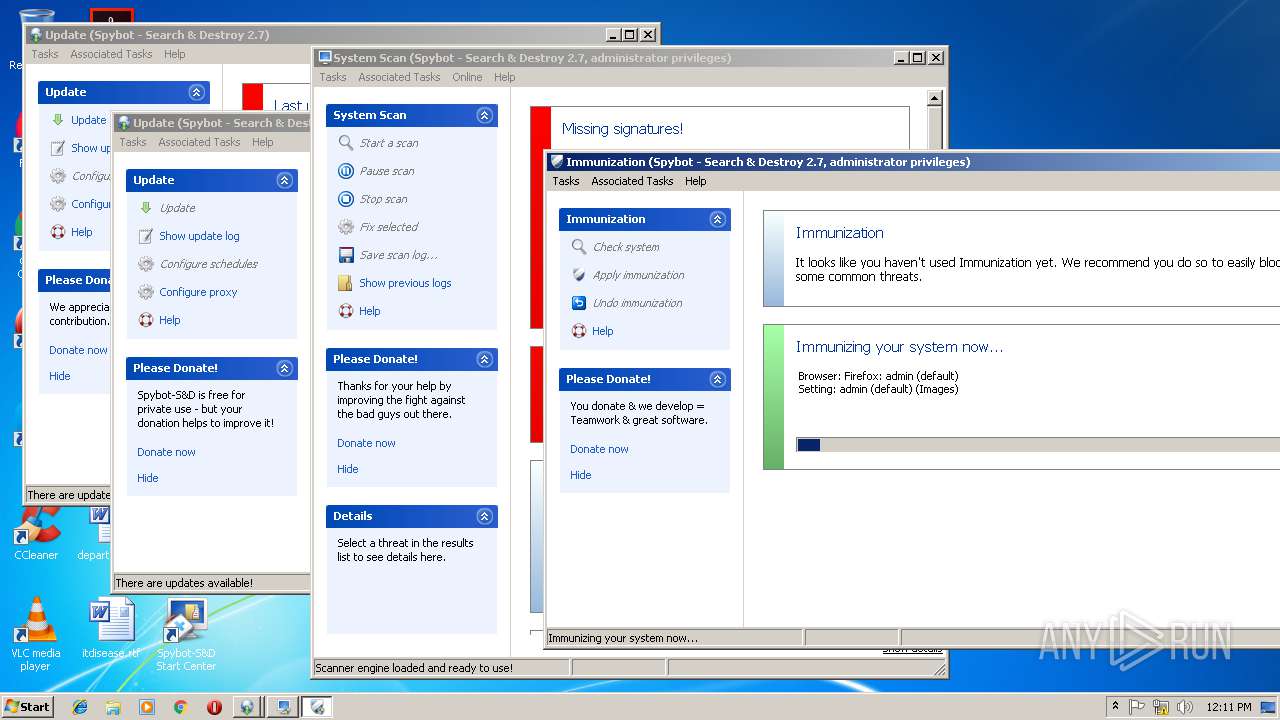Click the Stop scan icon
The width and height of the screenshot is (1280, 720).
(x=346, y=199)
